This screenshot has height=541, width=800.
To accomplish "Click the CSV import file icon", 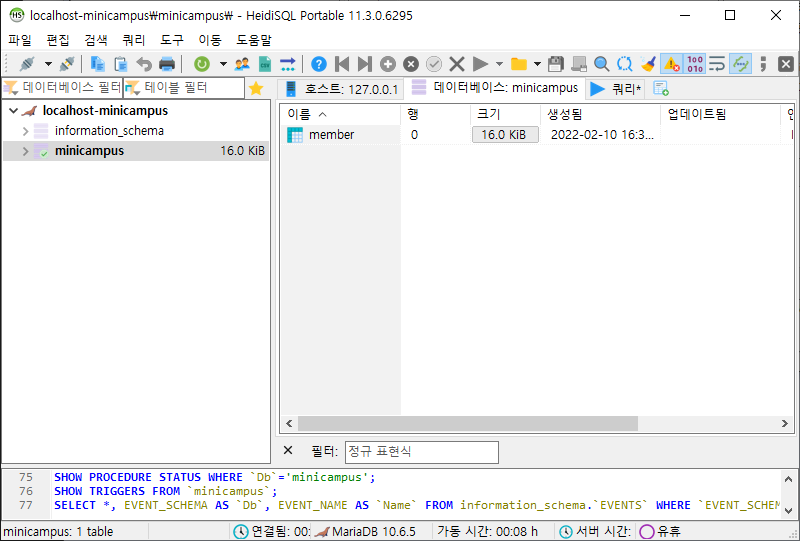I will [x=265, y=64].
